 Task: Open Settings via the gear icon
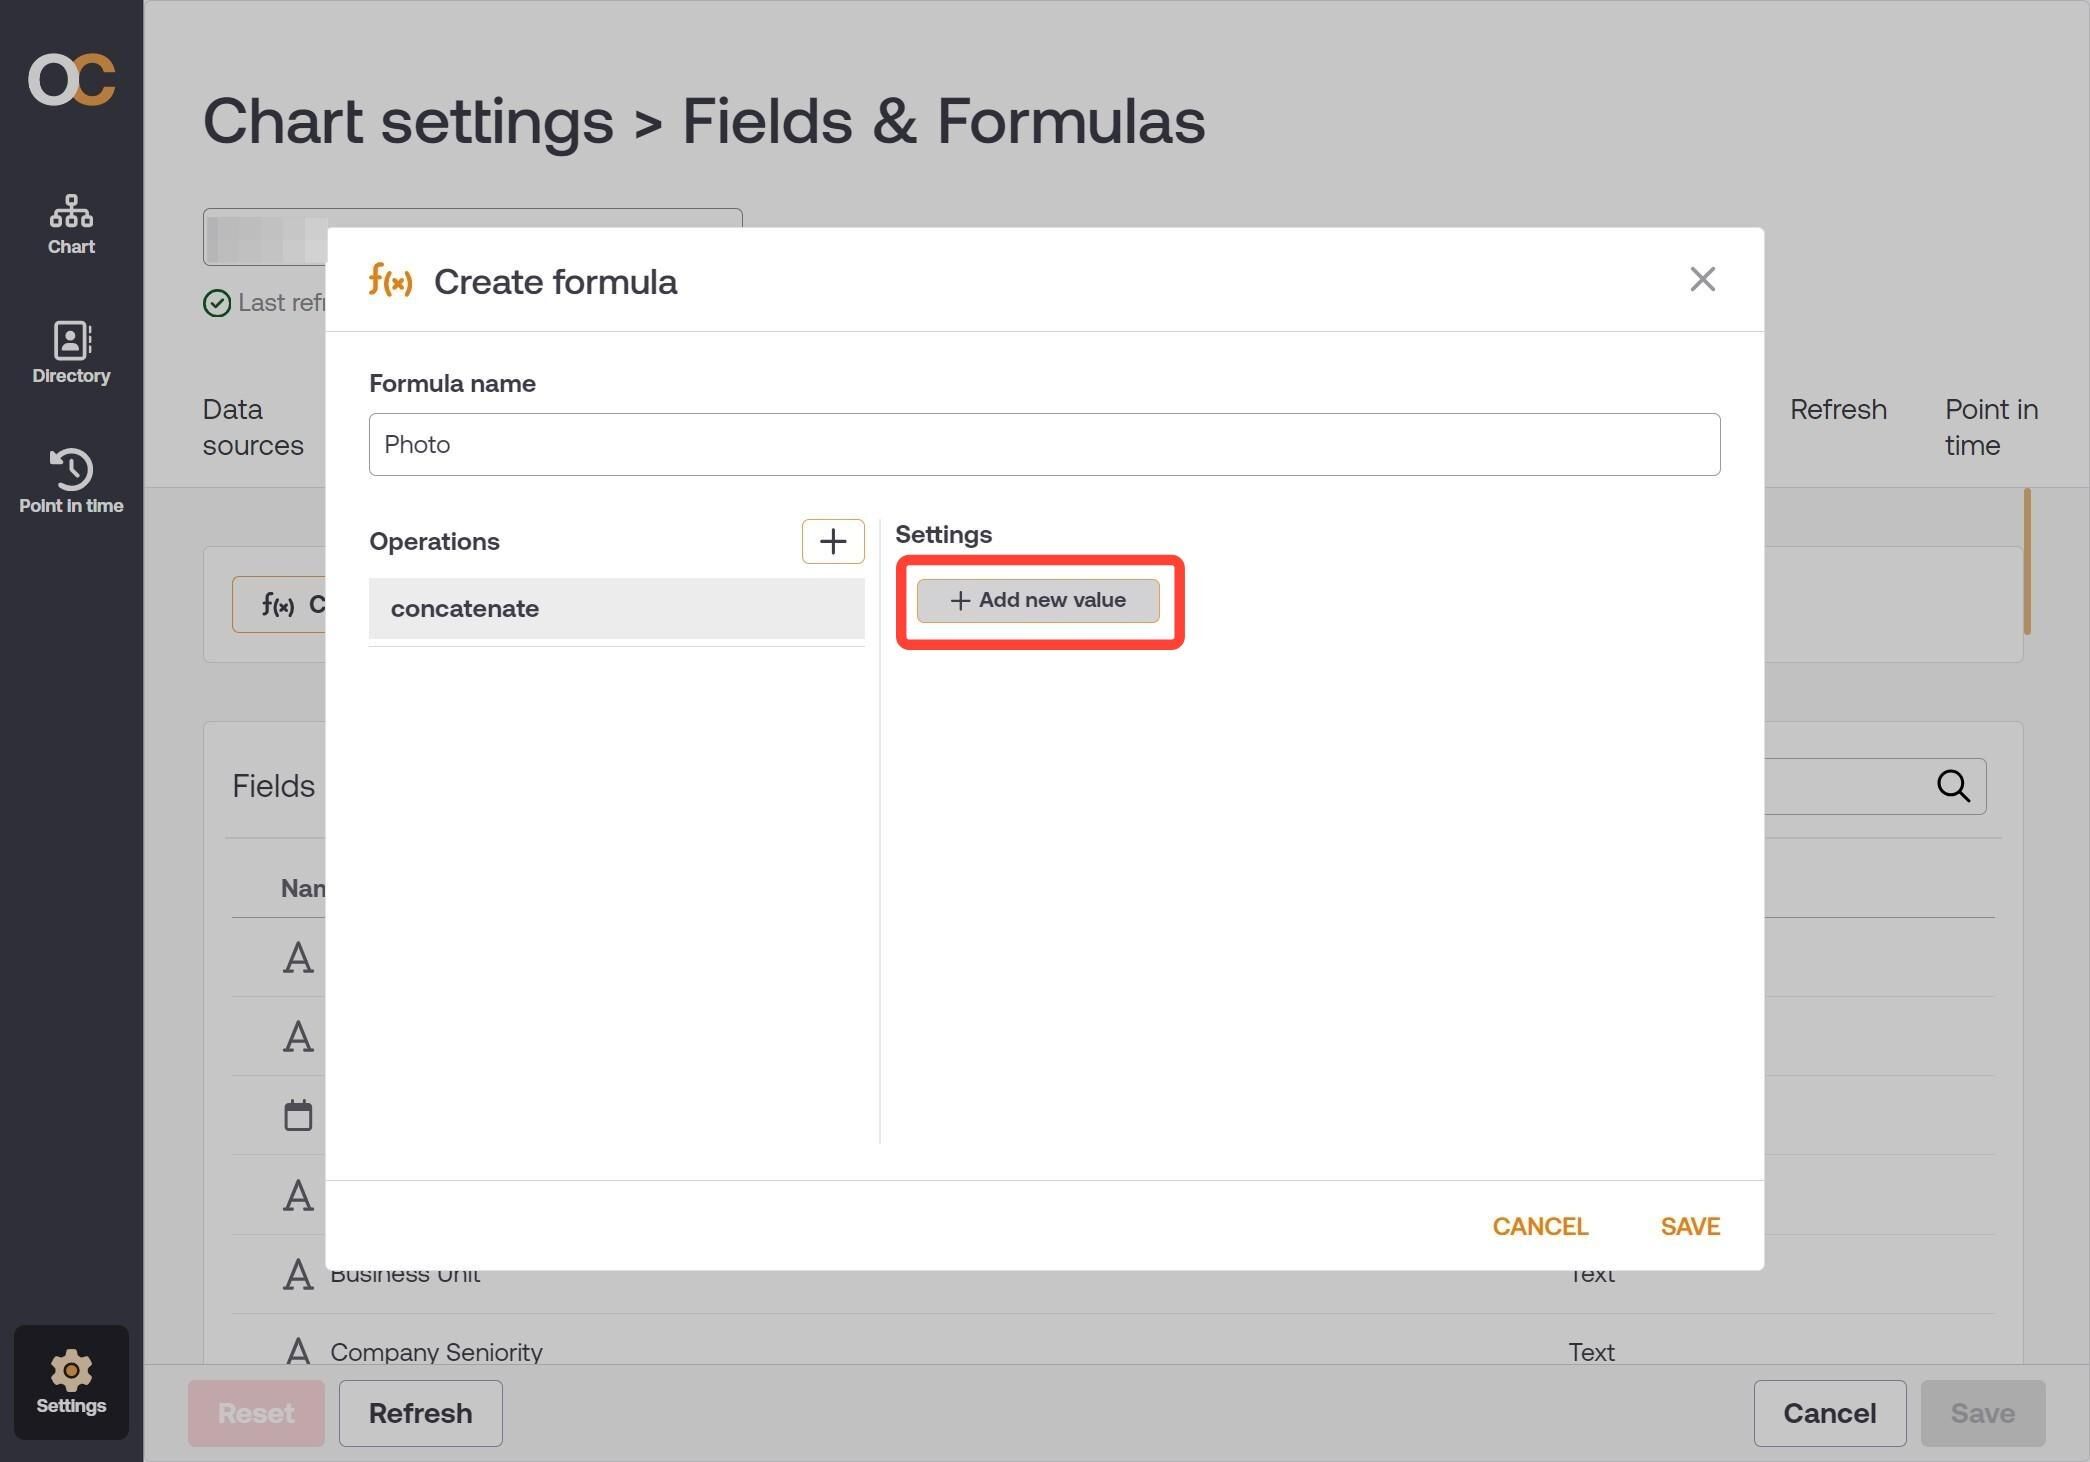coord(70,1382)
